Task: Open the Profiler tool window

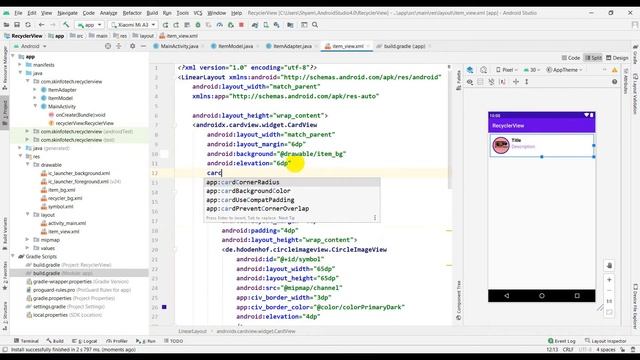Action: 117,341
